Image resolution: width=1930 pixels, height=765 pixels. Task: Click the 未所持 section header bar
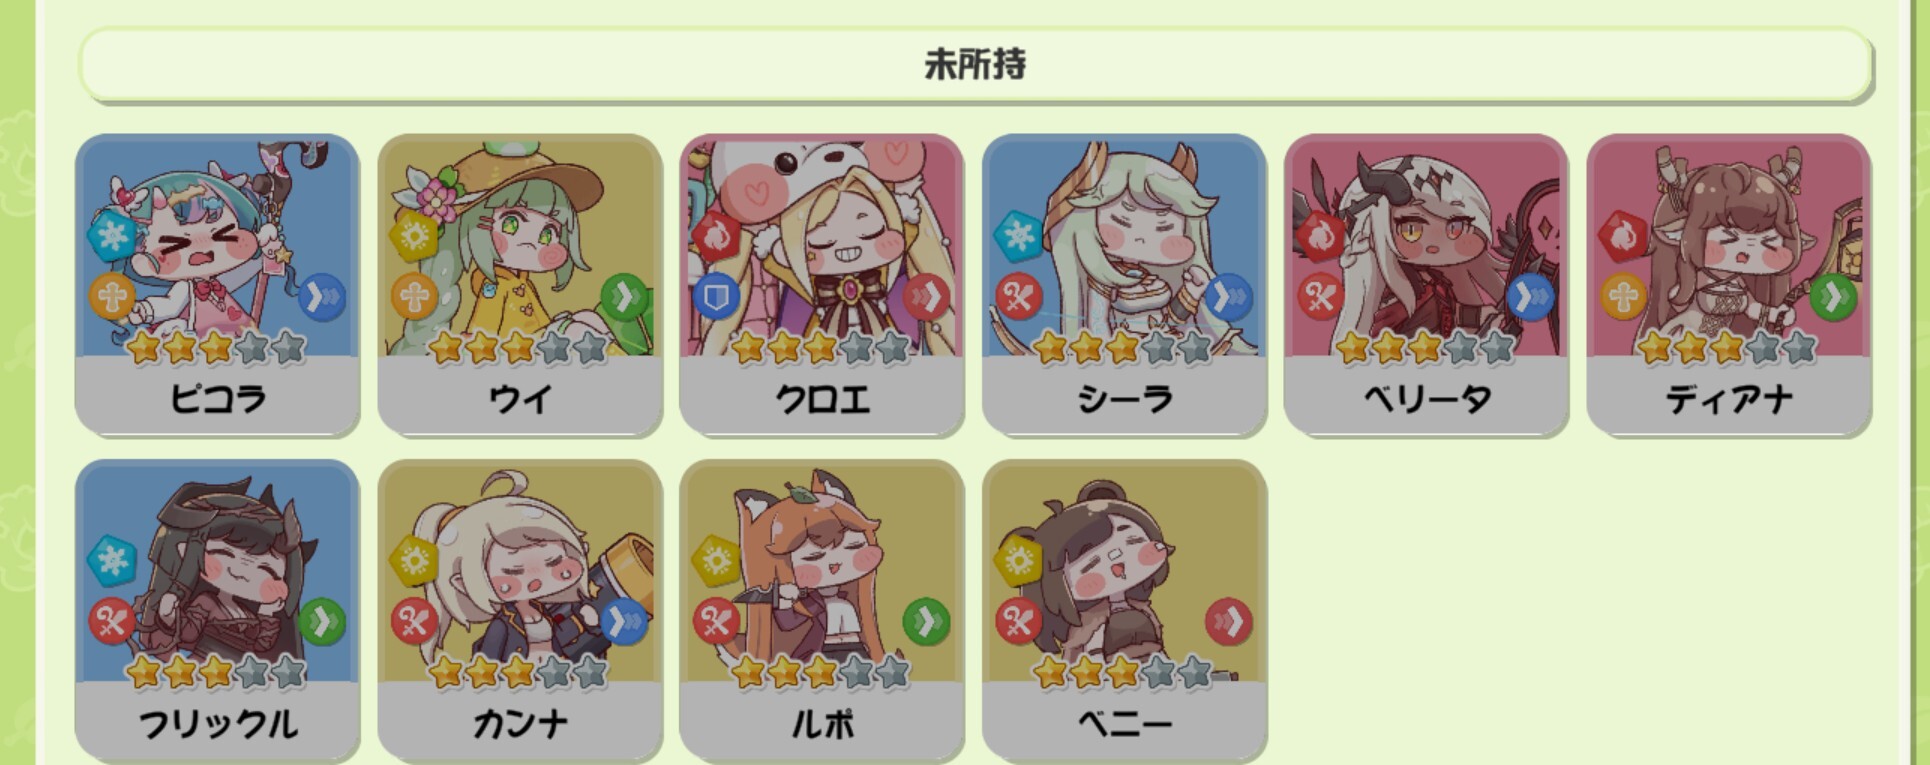975,65
